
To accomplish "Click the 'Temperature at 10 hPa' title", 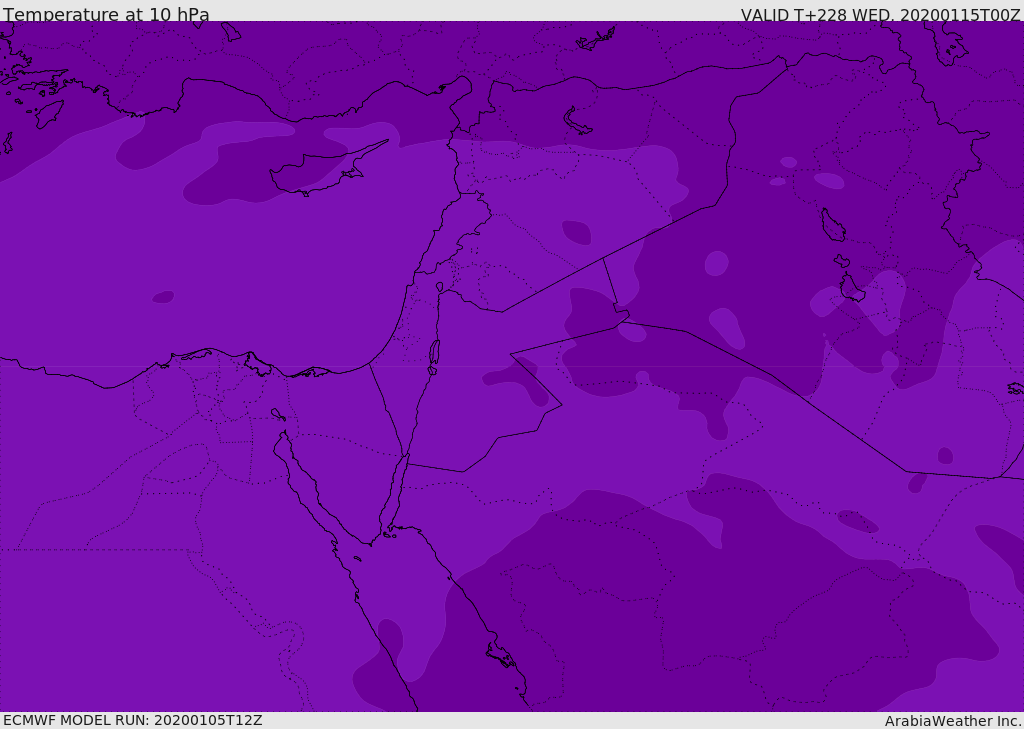I will [x=106, y=14].
